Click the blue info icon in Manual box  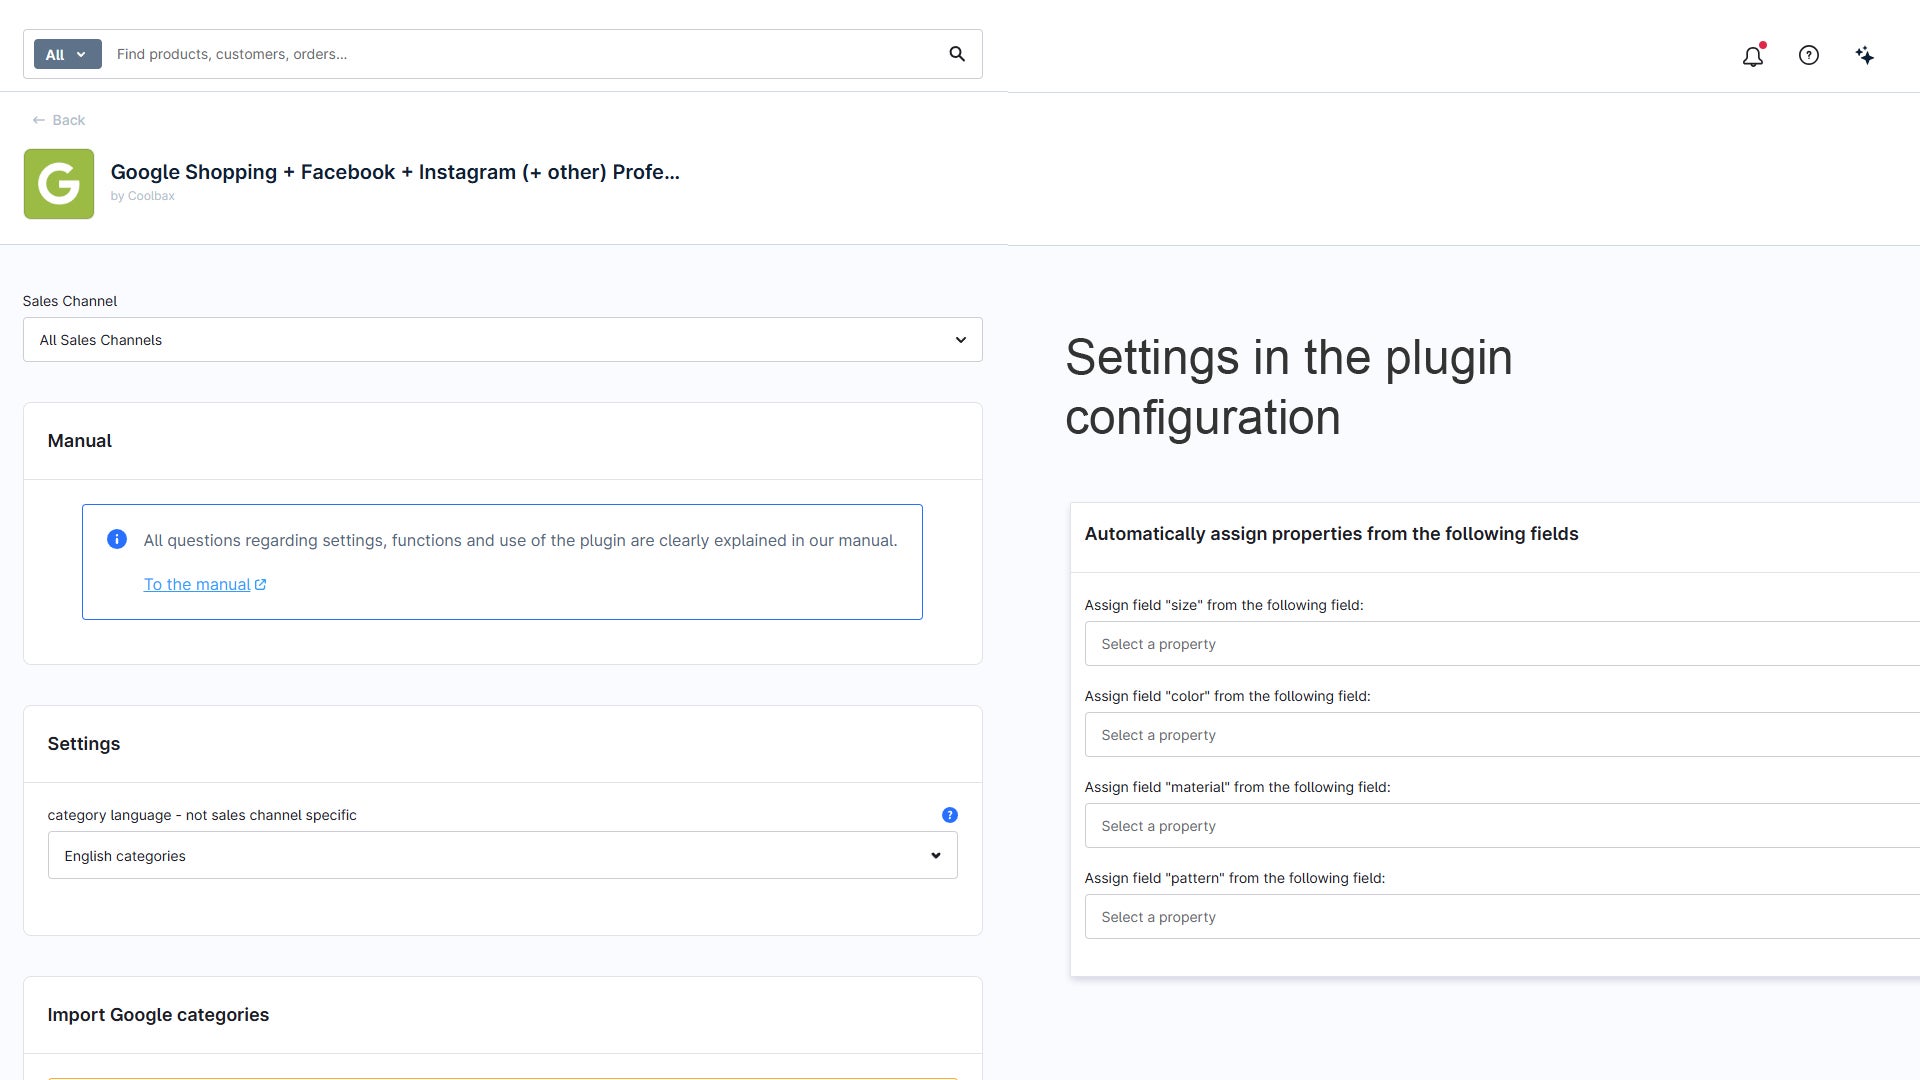117,540
